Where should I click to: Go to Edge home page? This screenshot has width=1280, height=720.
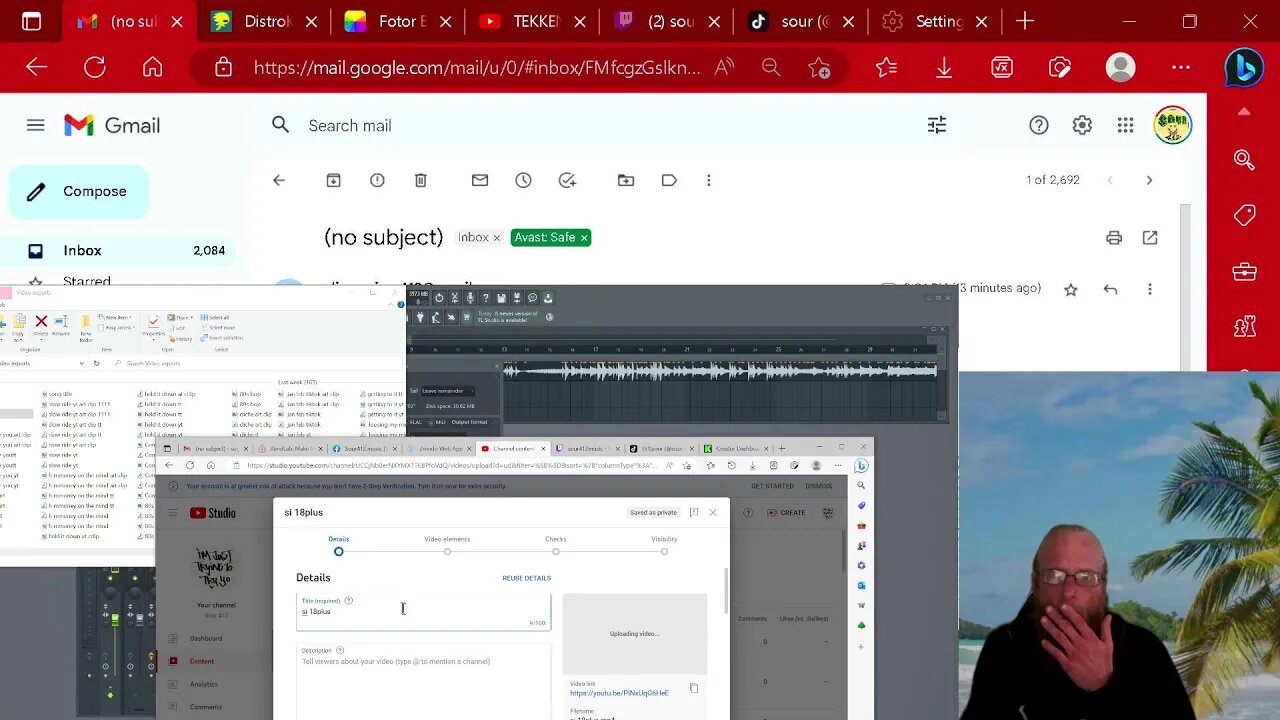(152, 67)
